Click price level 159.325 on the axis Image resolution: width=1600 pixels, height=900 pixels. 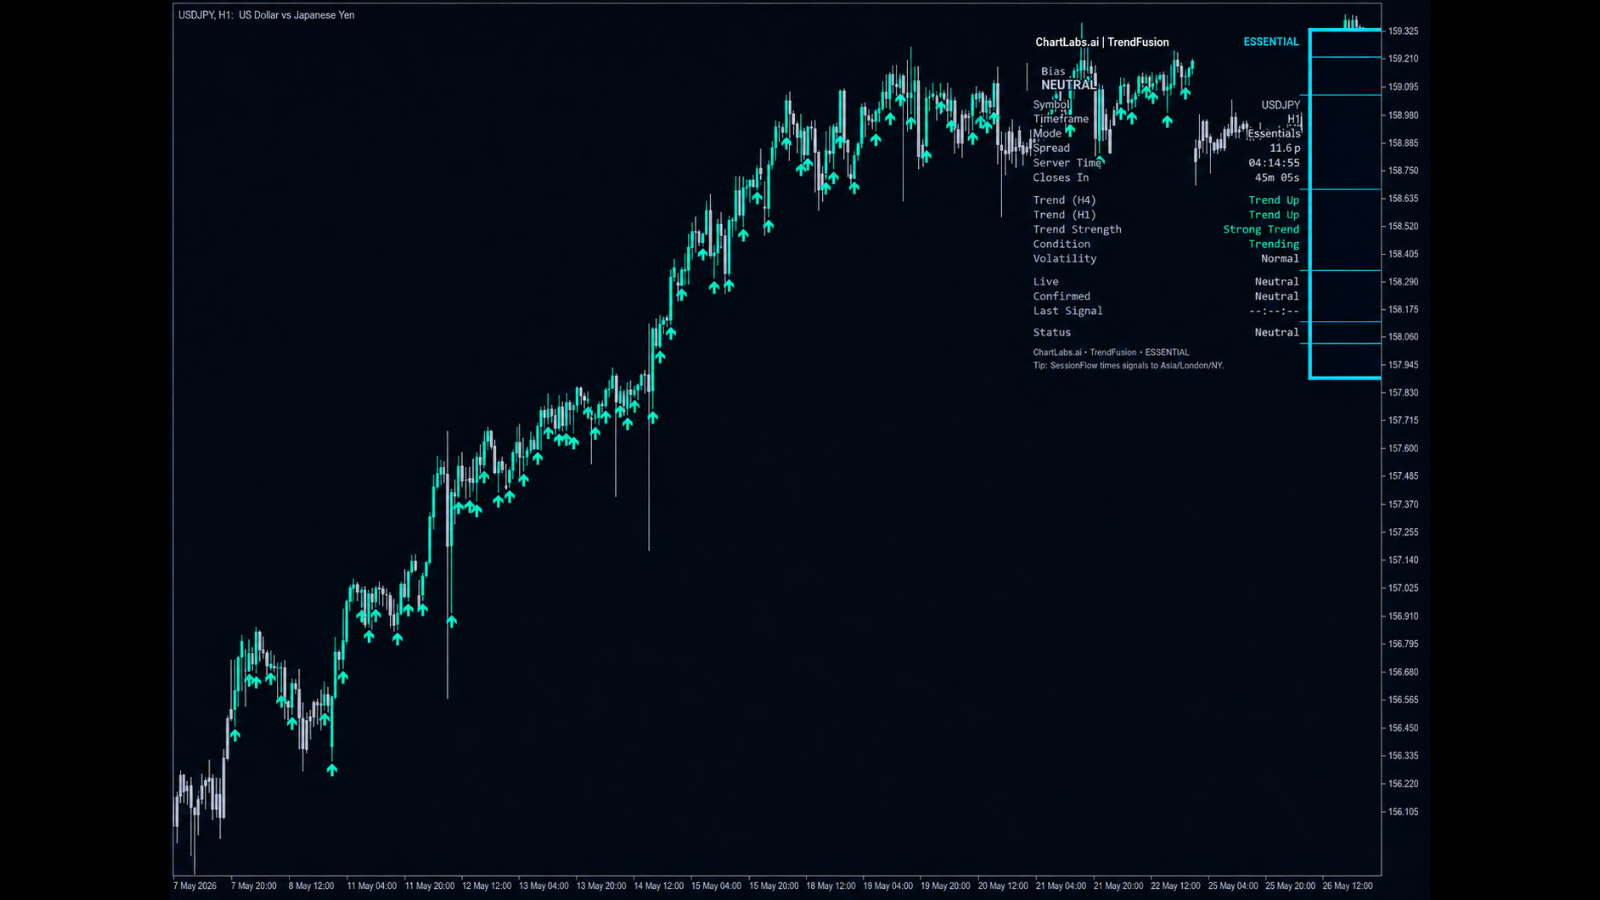click(1403, 31)
